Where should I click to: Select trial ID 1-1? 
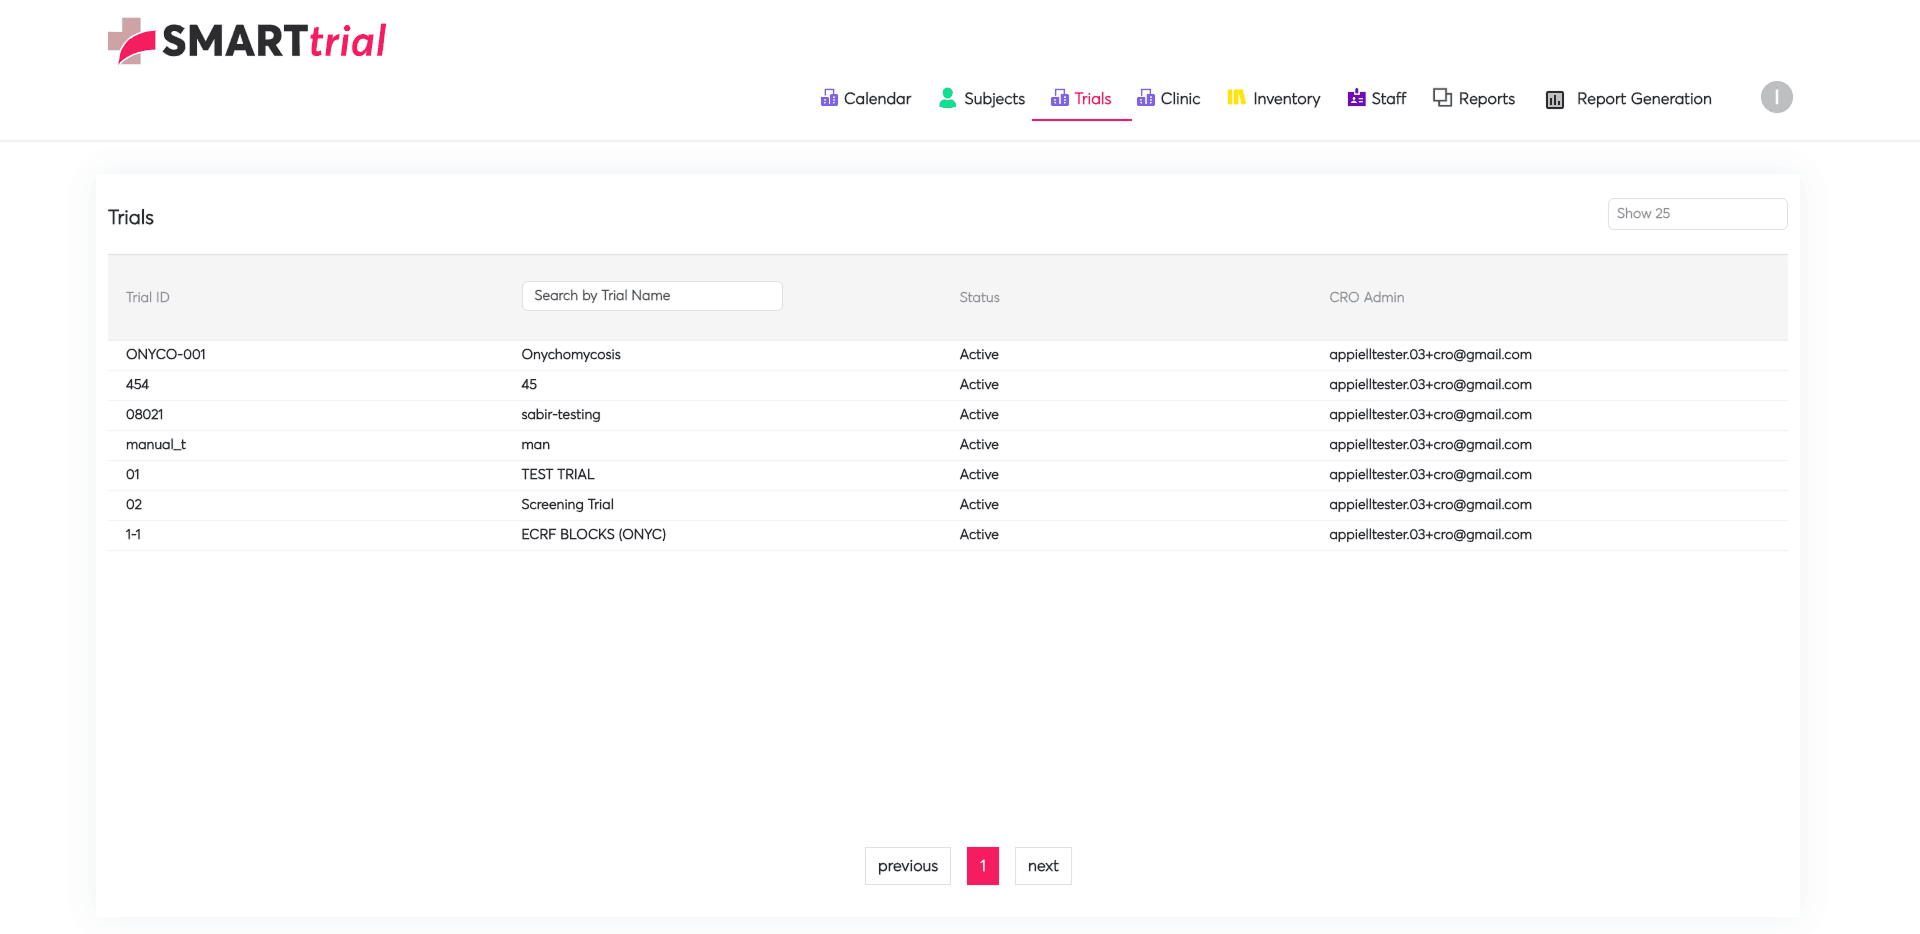pyautogui.click(x=133, y=534)
